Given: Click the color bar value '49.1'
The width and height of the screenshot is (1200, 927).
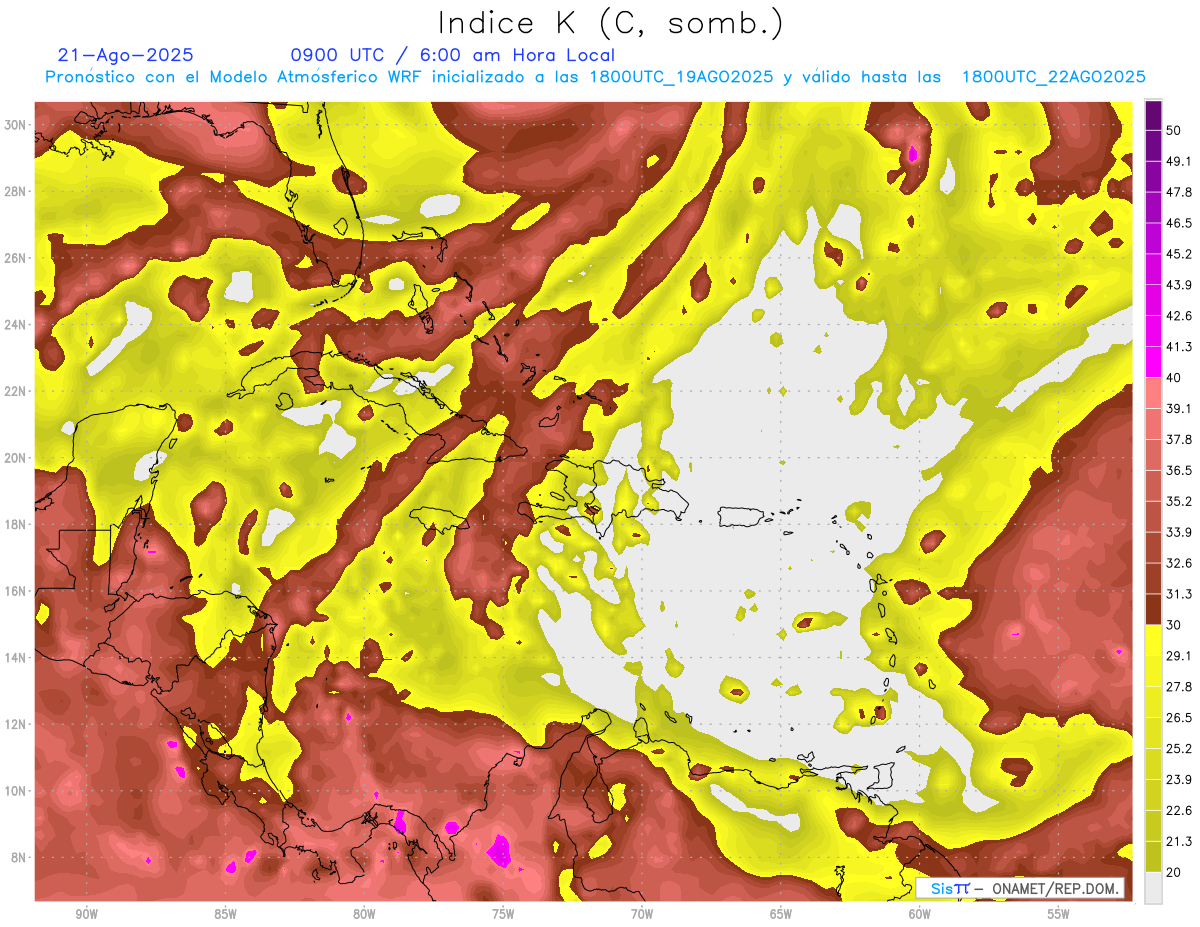Looking at the screenshot, I should click(x=1178, y=161).
